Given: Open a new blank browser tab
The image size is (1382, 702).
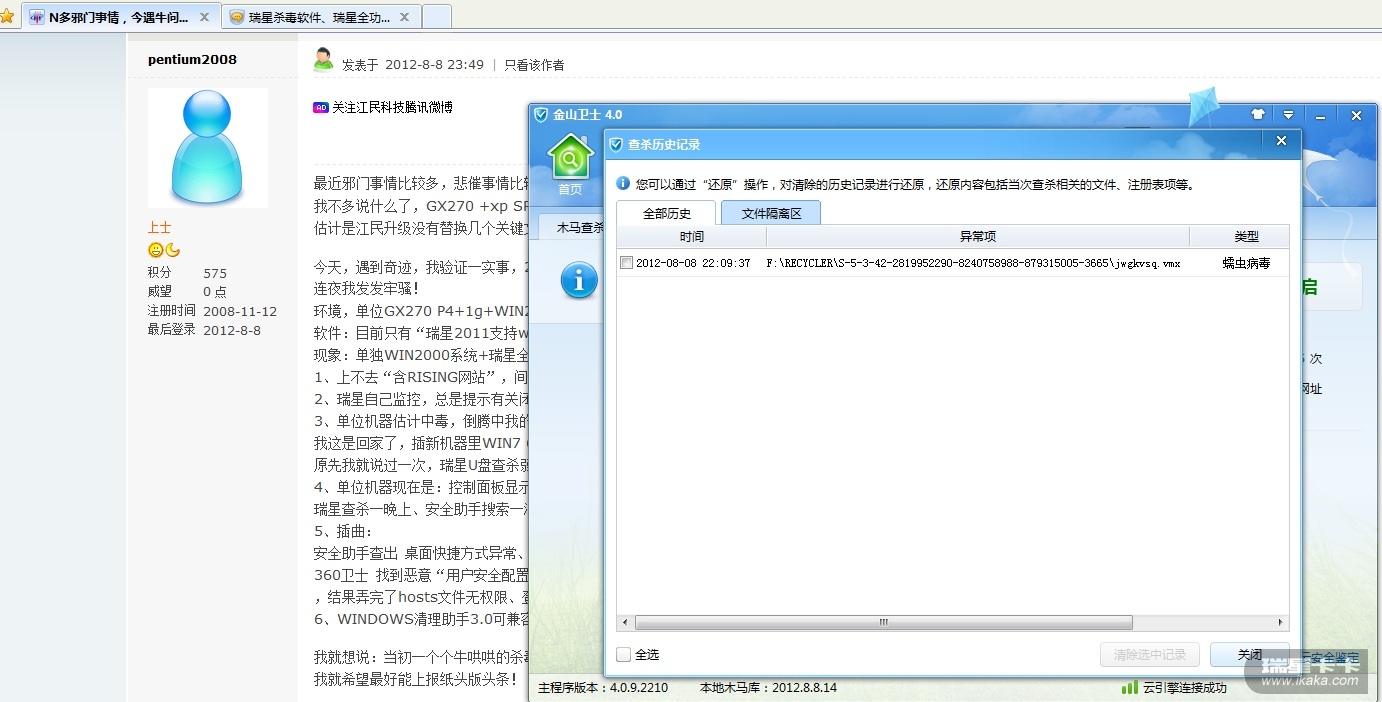Looking at the screenshot, I should [436, 17].
